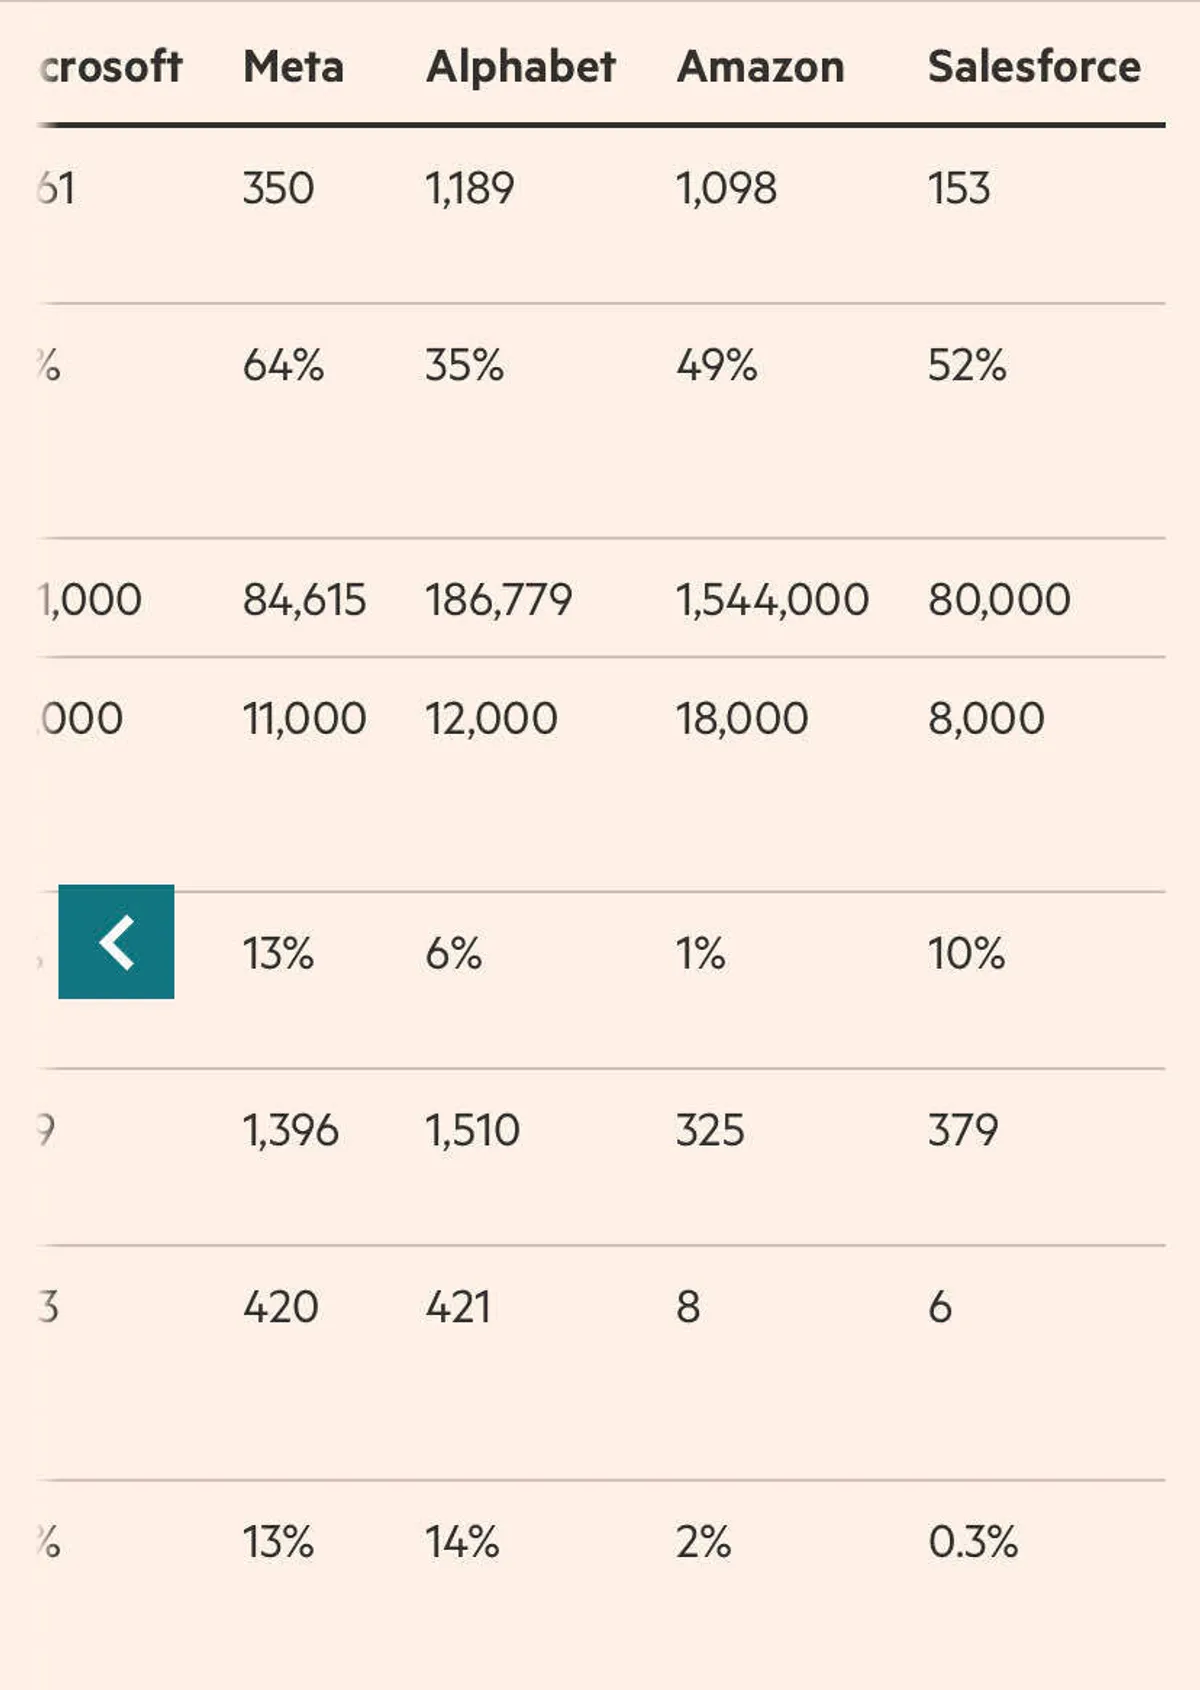Select the Alphabet column header

[x=520, y=67]
